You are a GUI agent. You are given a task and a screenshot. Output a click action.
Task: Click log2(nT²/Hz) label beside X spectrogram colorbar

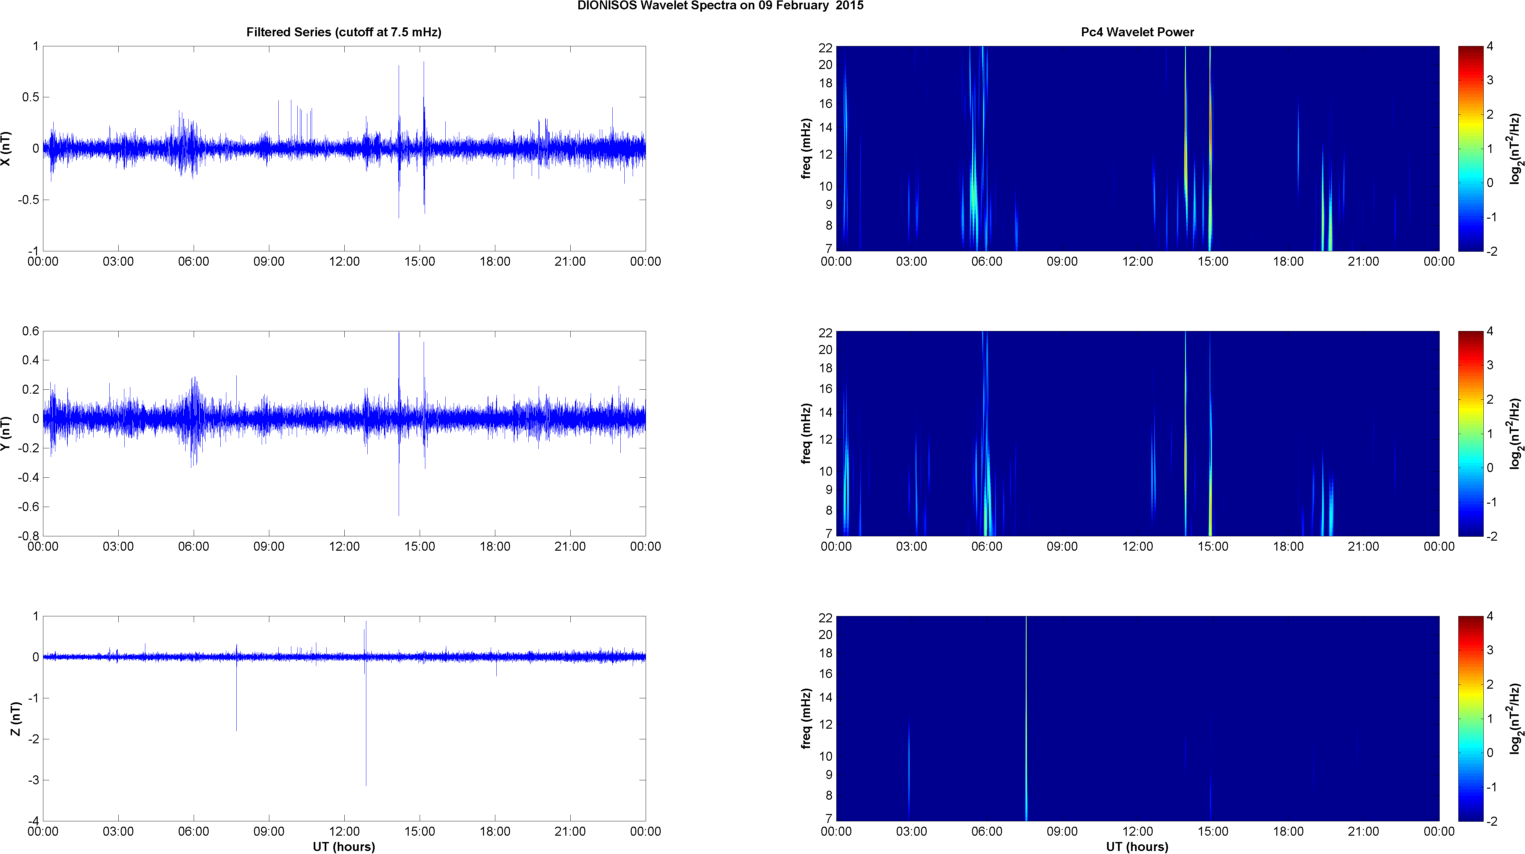pyautogui.click(x=1516, y=148)
